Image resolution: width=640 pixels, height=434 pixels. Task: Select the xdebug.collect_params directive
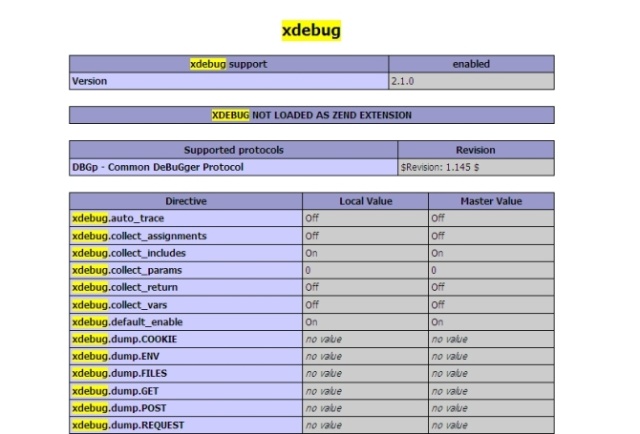click(186, 270)
